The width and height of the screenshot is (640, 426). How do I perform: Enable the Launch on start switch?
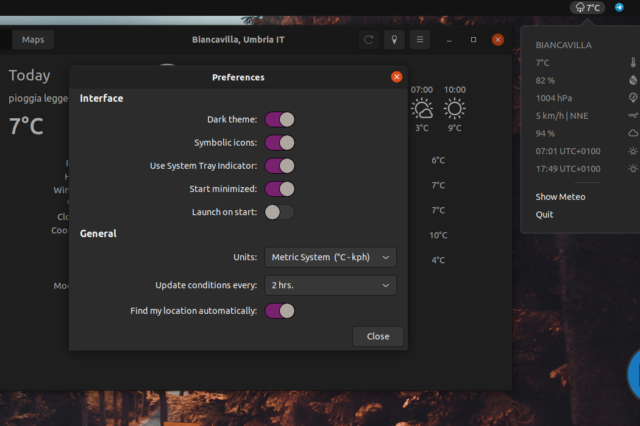coord(280,212)
